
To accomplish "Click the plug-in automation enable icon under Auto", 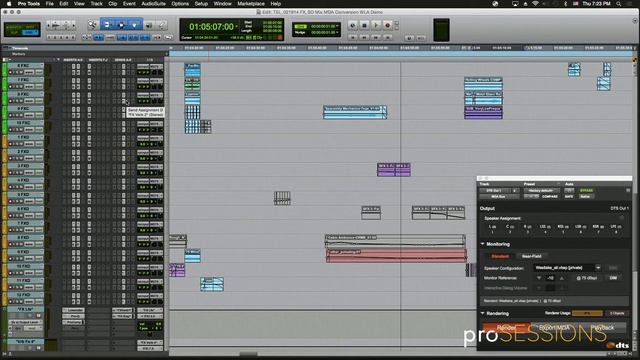I will [569, 191].
